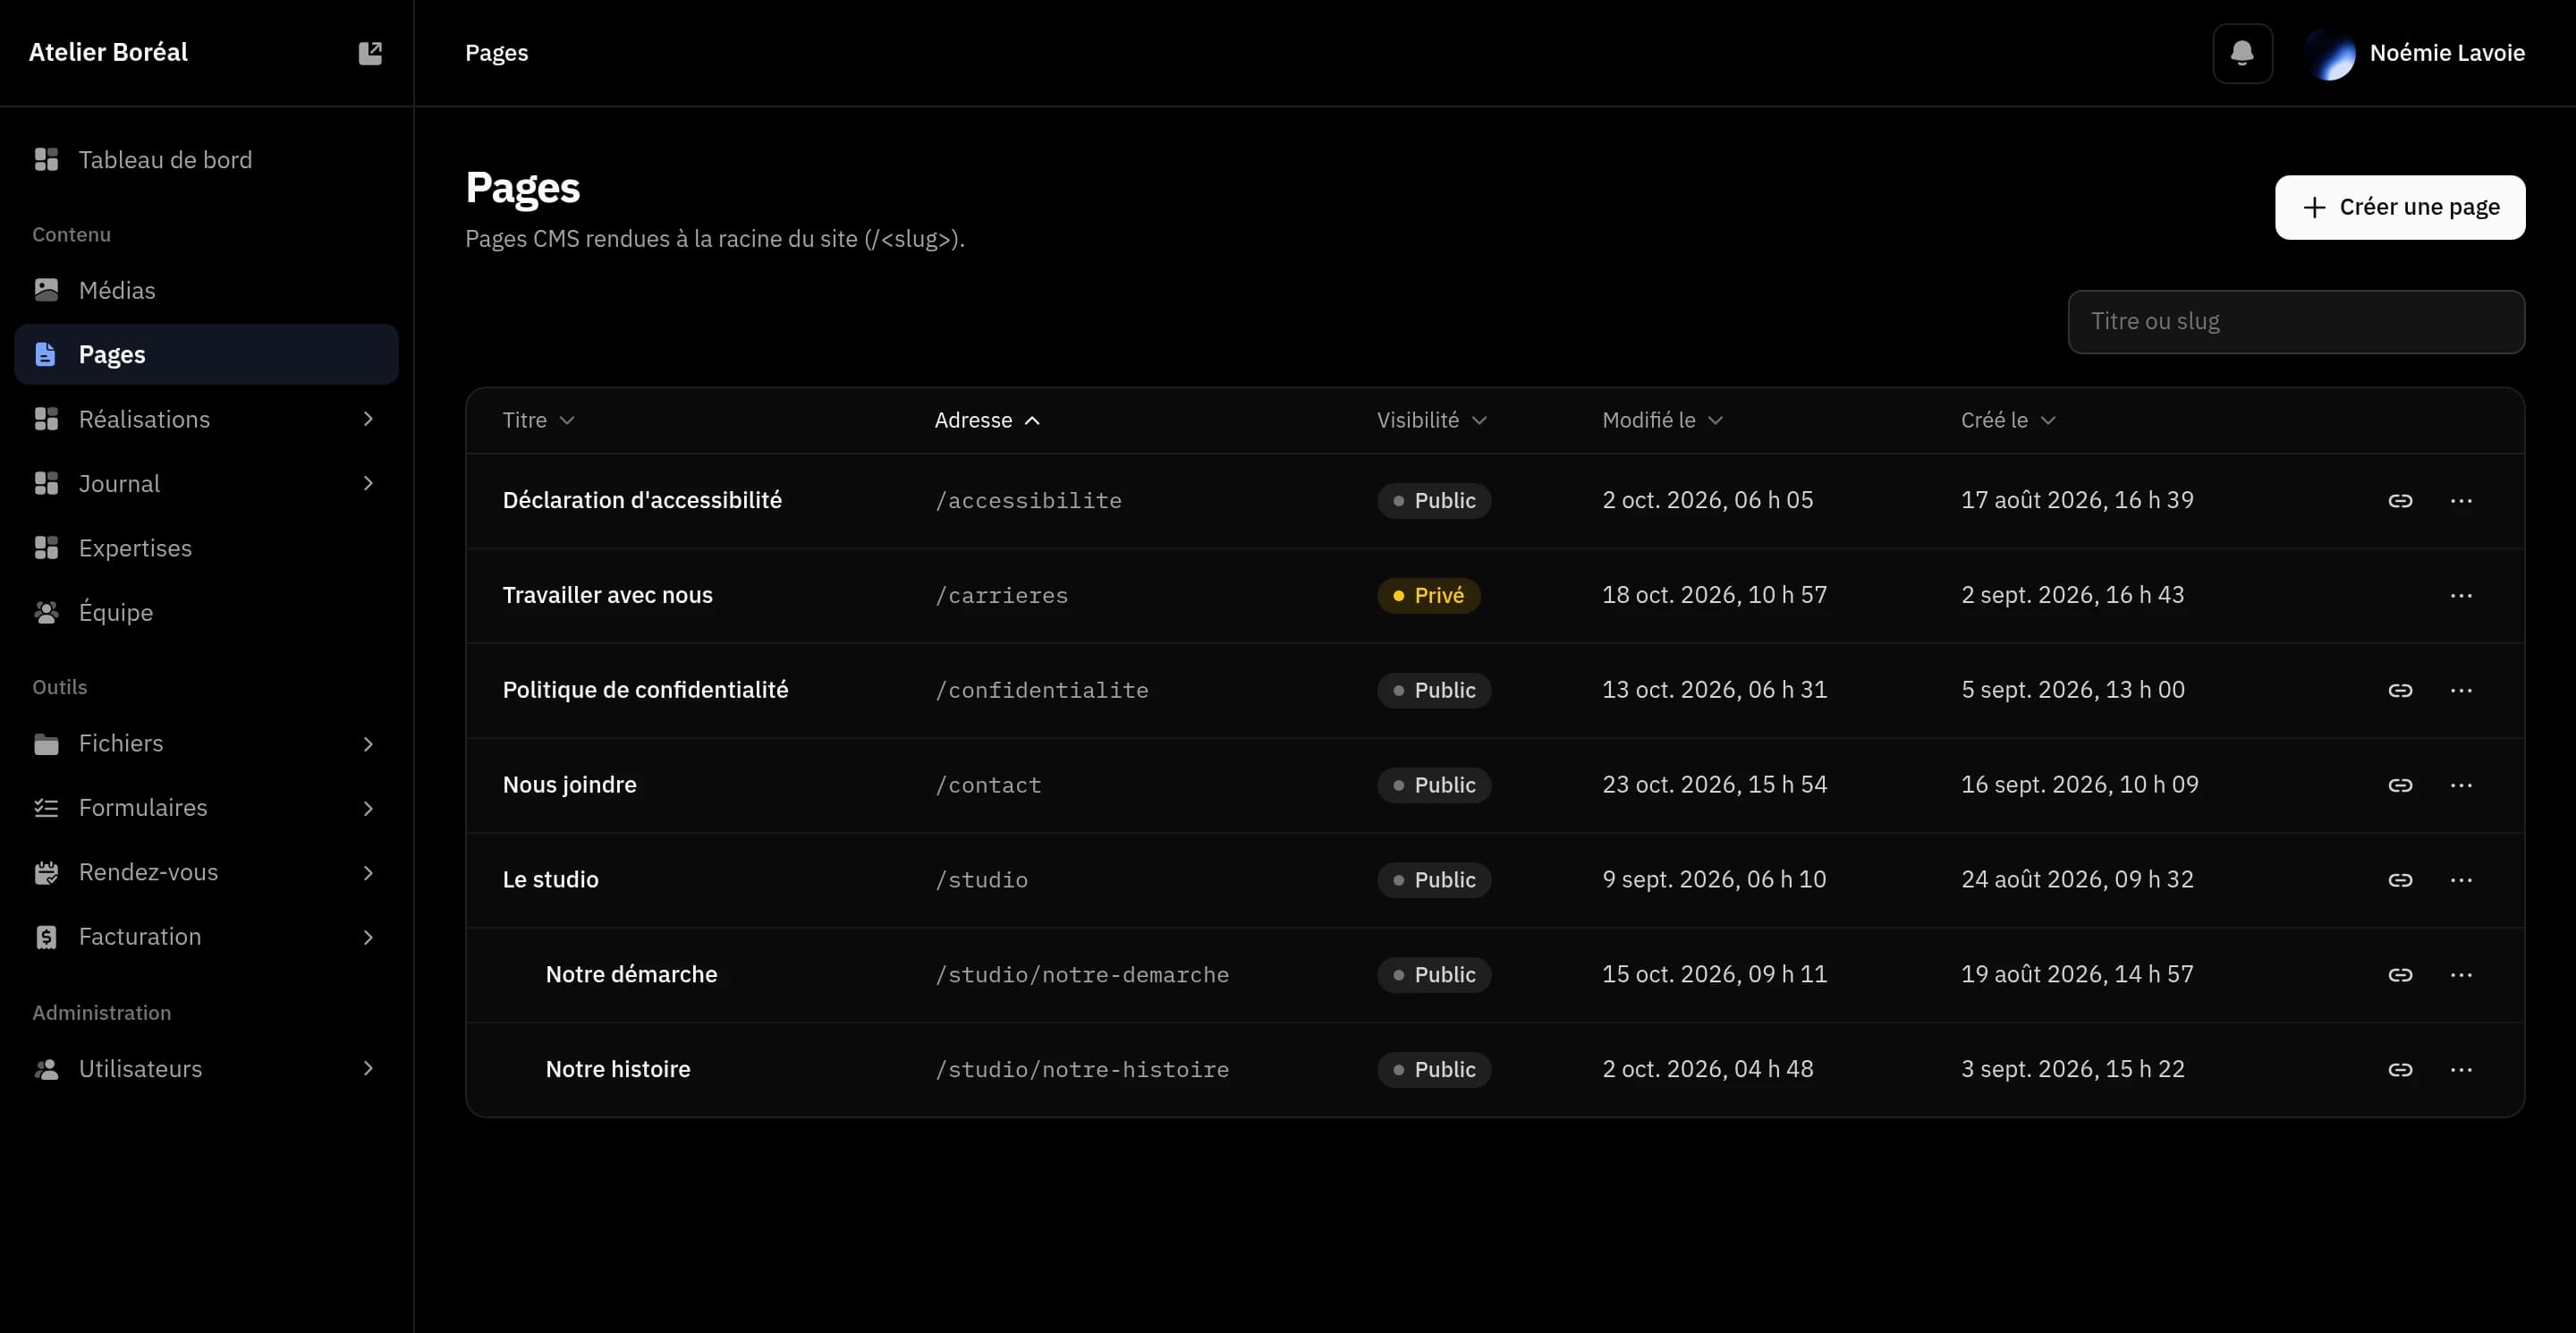Viewport: 2576px width, 1333px height.
Task: Open Expertises in sidebar
Action: coord(207,548)
